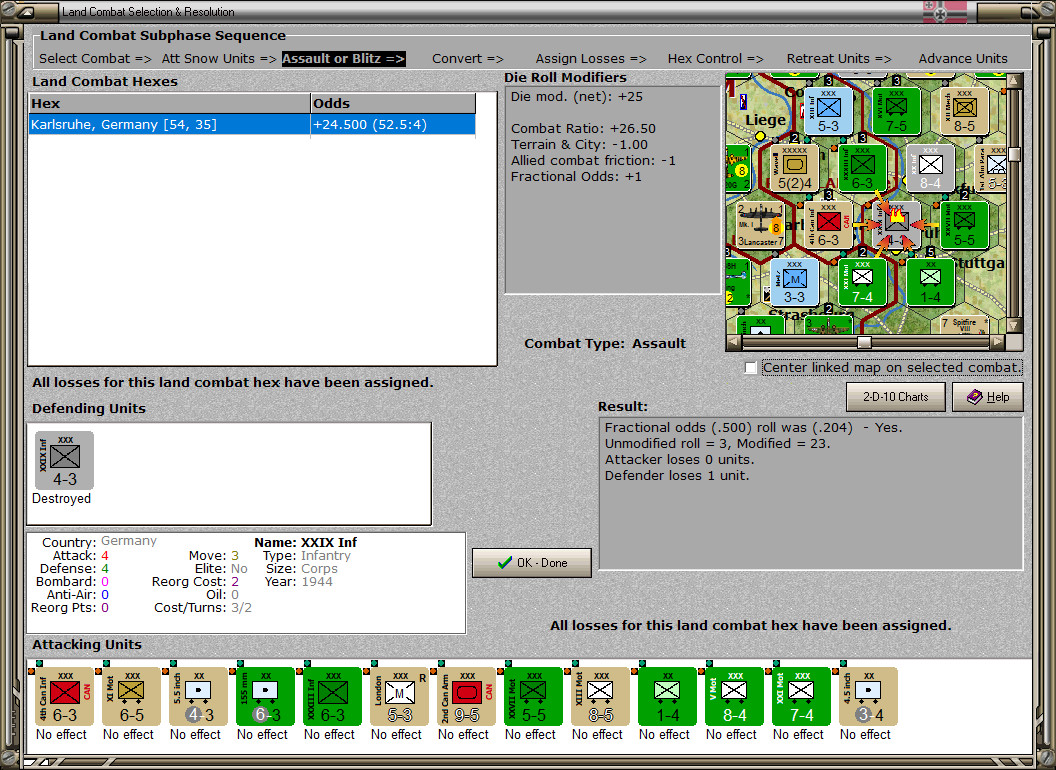Click the burning Karlsruhe combat hex on map
This screenshot has width=1056, height=770.
(x=896, y=225)
